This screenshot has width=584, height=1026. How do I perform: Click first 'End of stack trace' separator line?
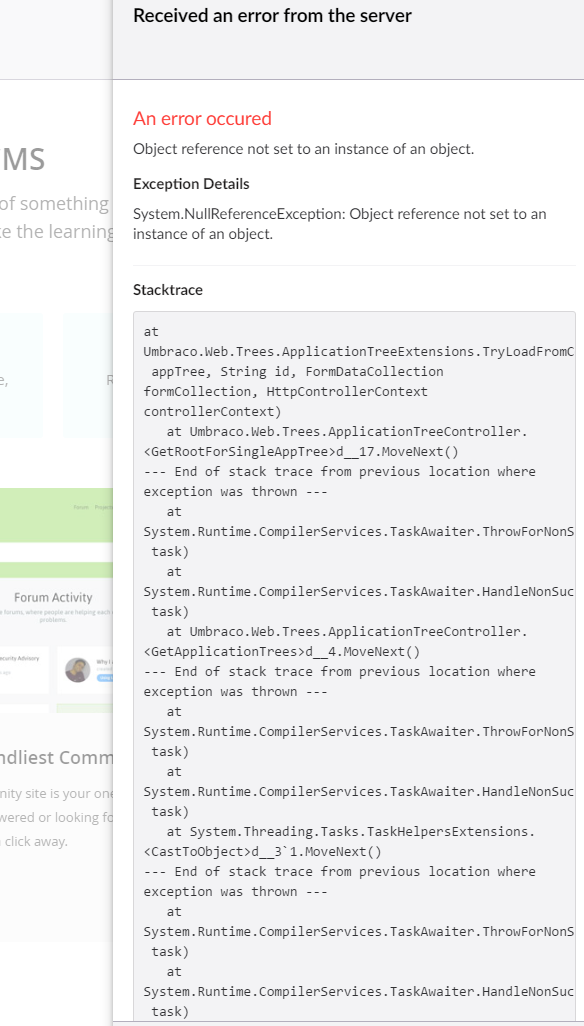pos(339,482)
